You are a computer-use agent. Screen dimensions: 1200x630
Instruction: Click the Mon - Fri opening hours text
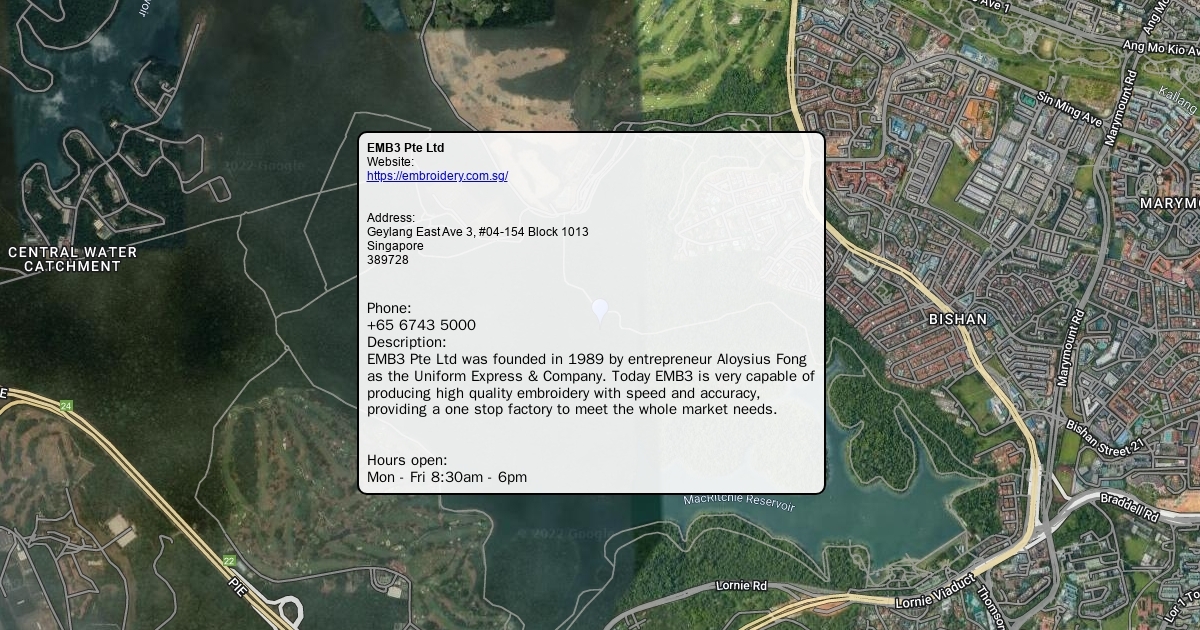pos(446,477)
